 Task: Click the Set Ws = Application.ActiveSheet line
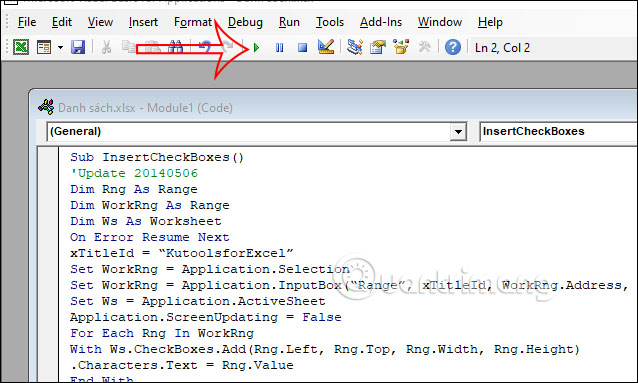click(x=198, y=301)
